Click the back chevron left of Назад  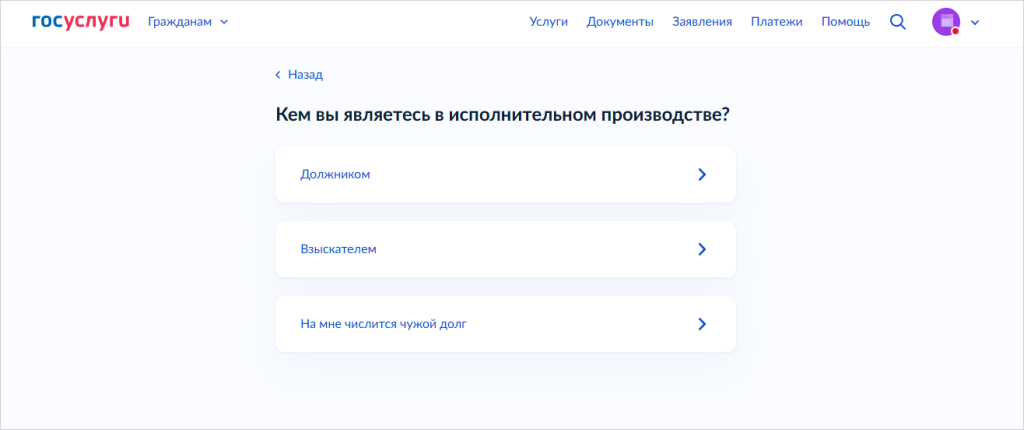(278, 74)
